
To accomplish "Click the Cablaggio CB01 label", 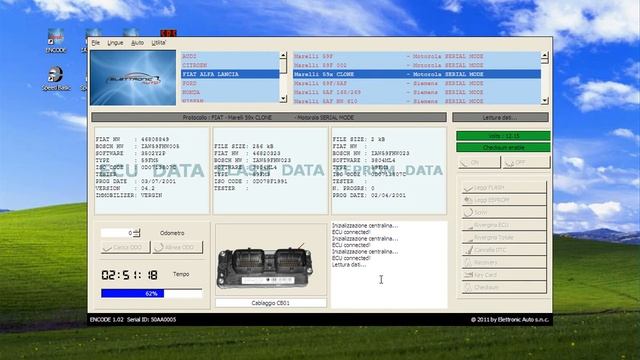I will click(x=271, y=303).
